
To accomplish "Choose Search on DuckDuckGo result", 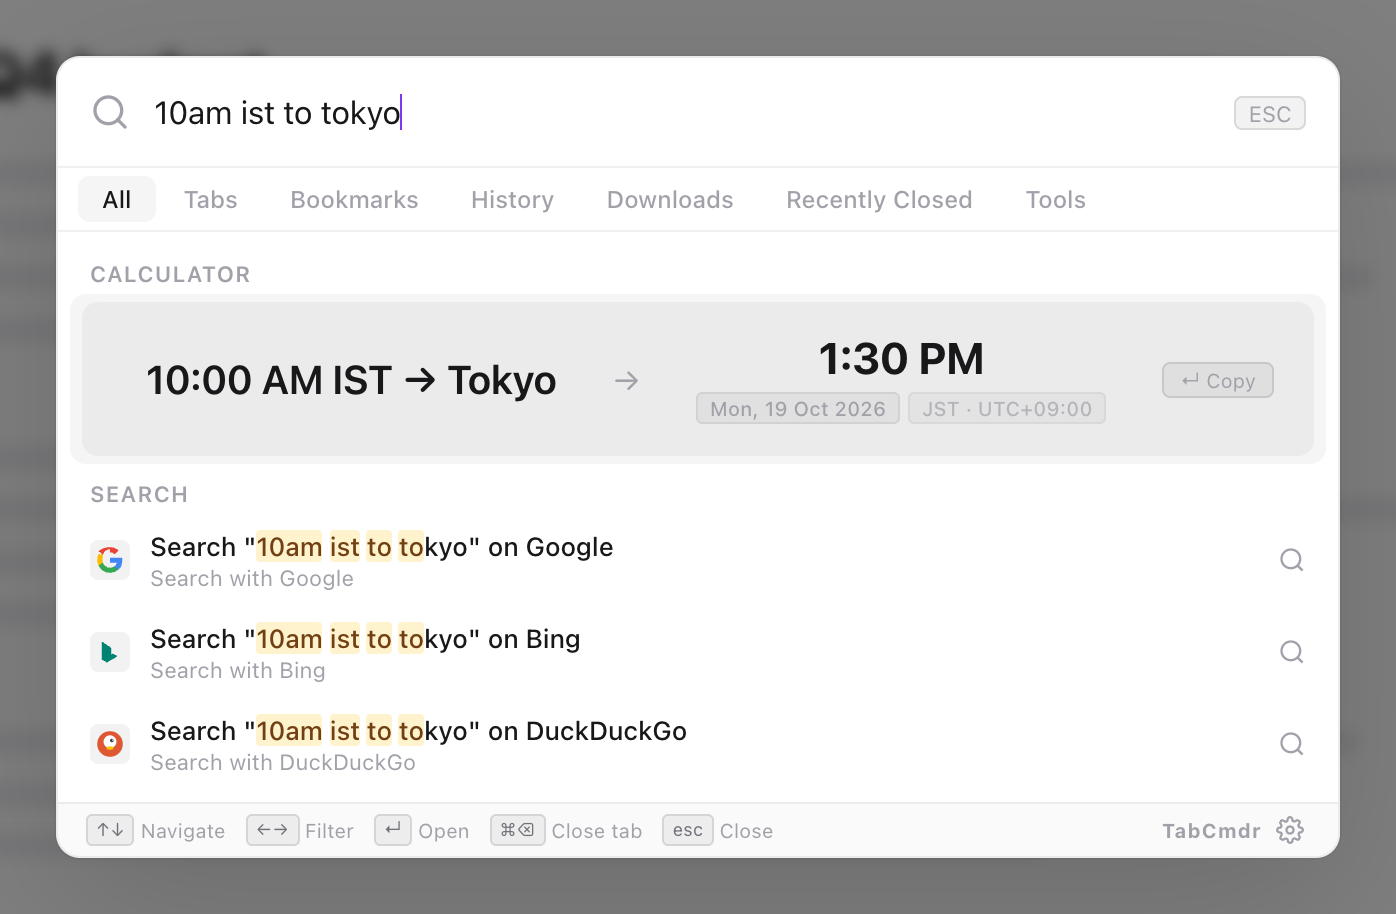I will 698,745.
